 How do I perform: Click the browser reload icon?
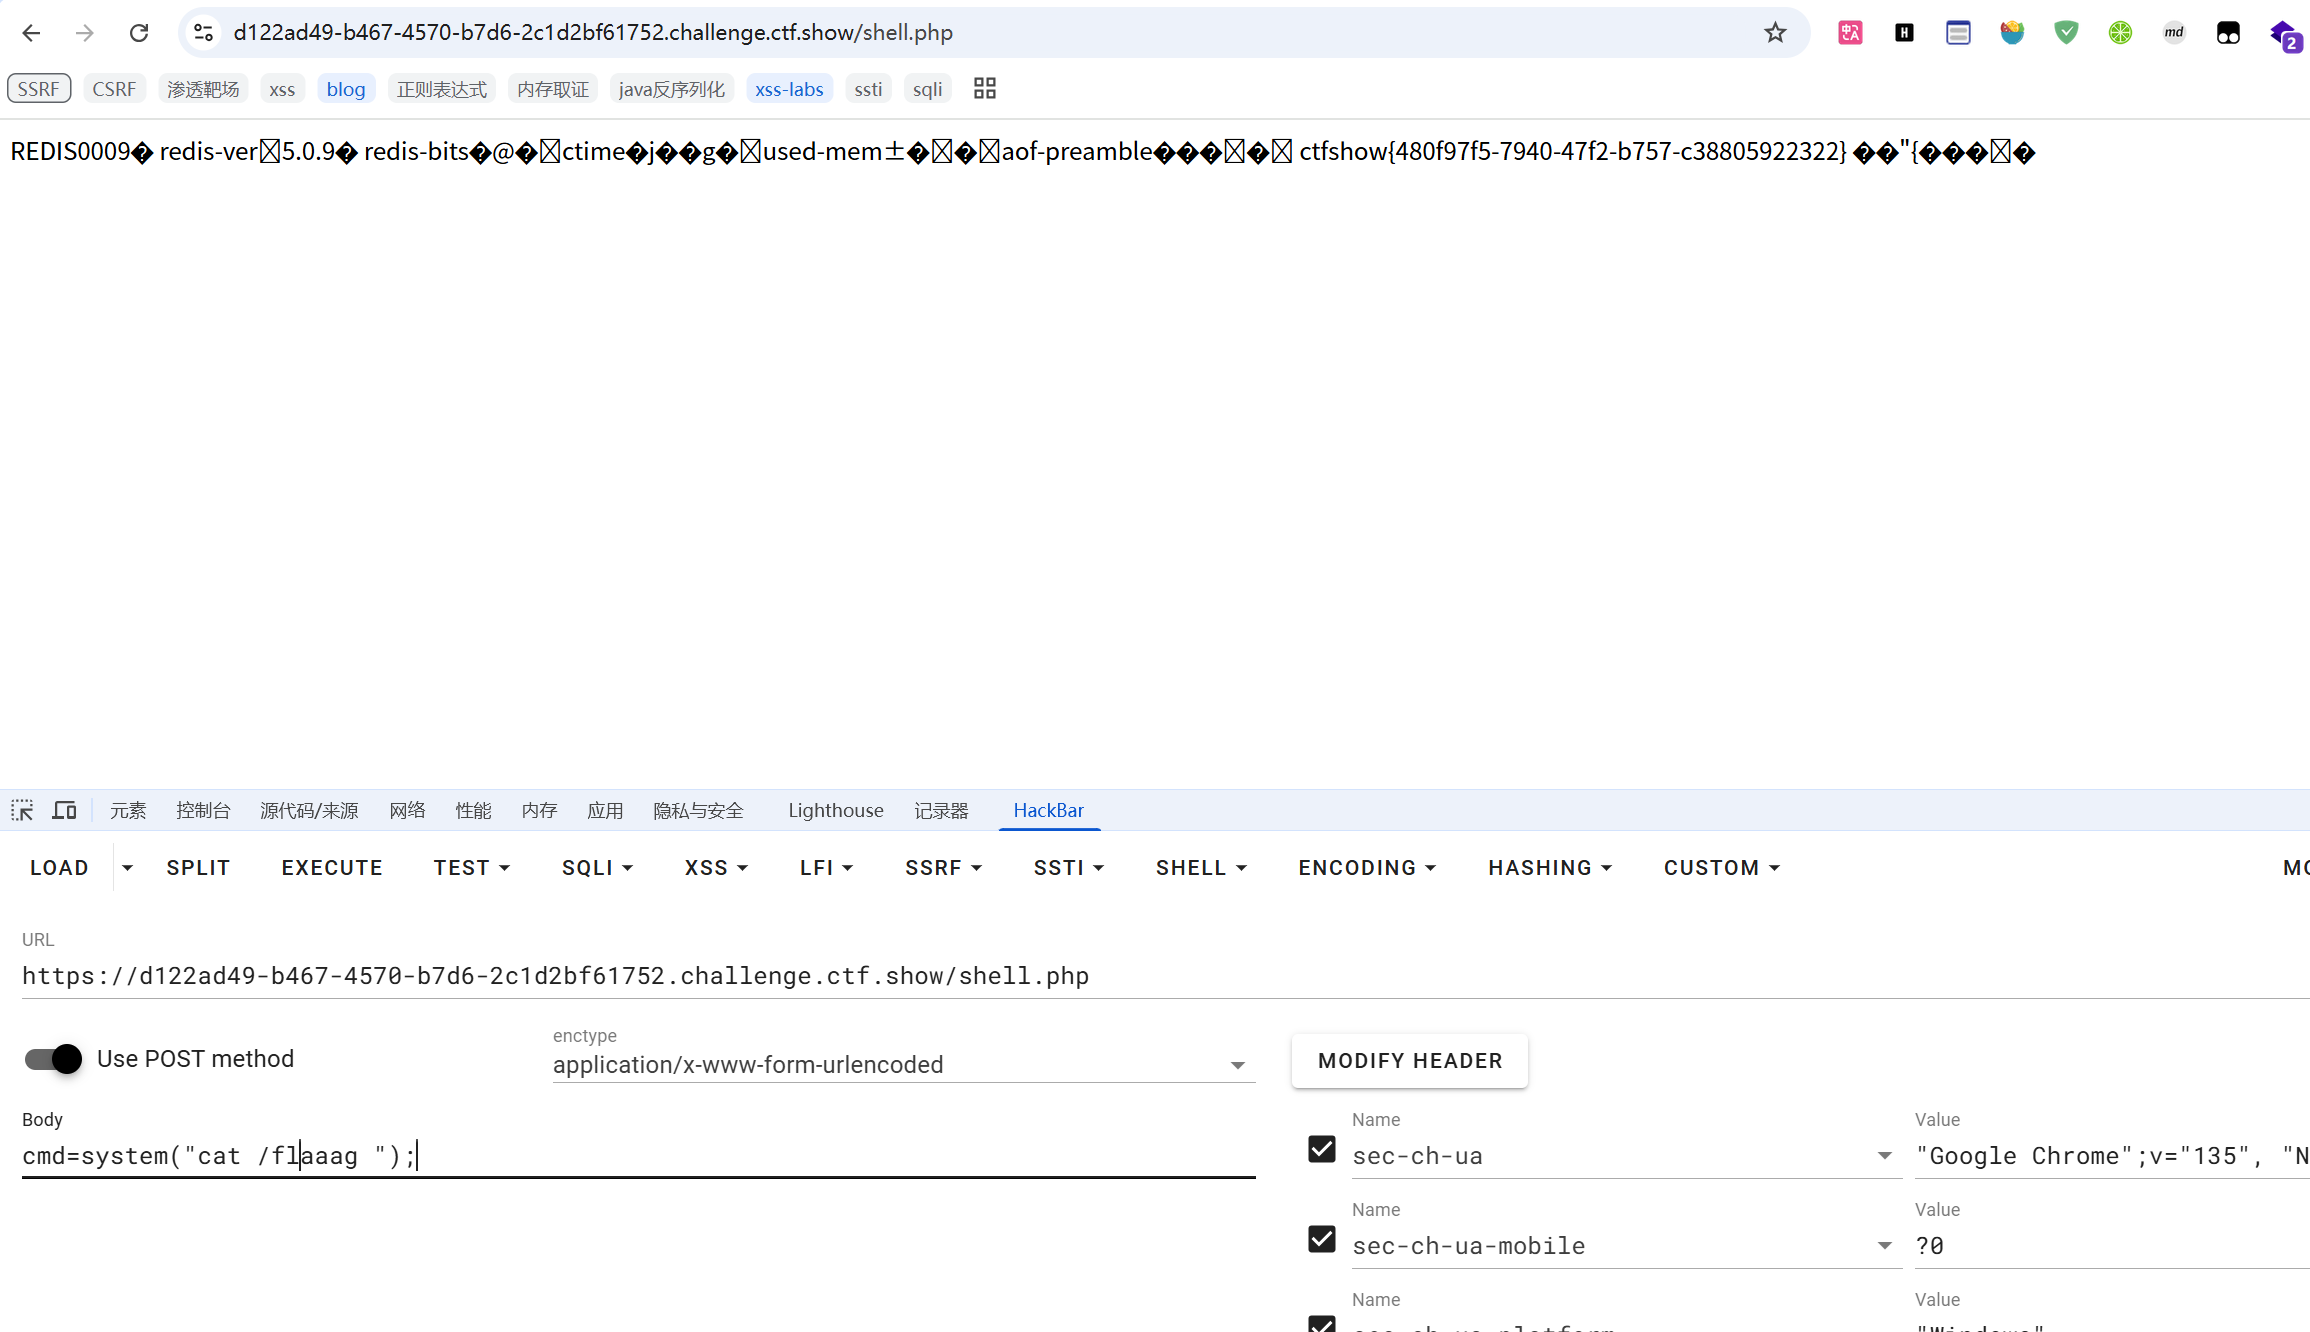[x=139, y=33]
